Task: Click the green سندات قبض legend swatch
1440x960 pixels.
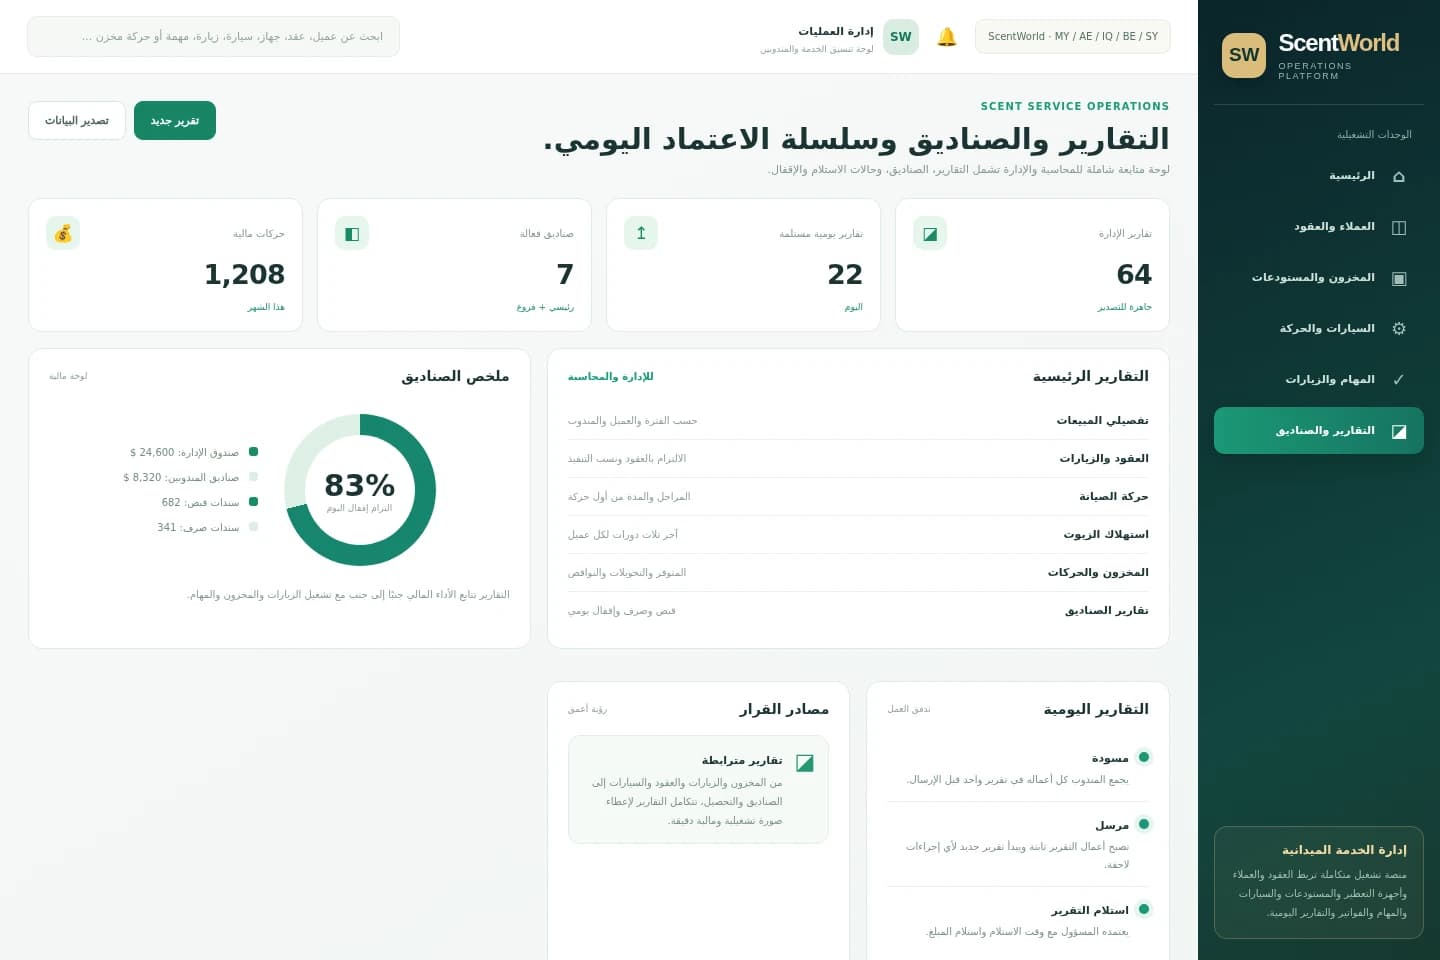Action: (254, 502)
